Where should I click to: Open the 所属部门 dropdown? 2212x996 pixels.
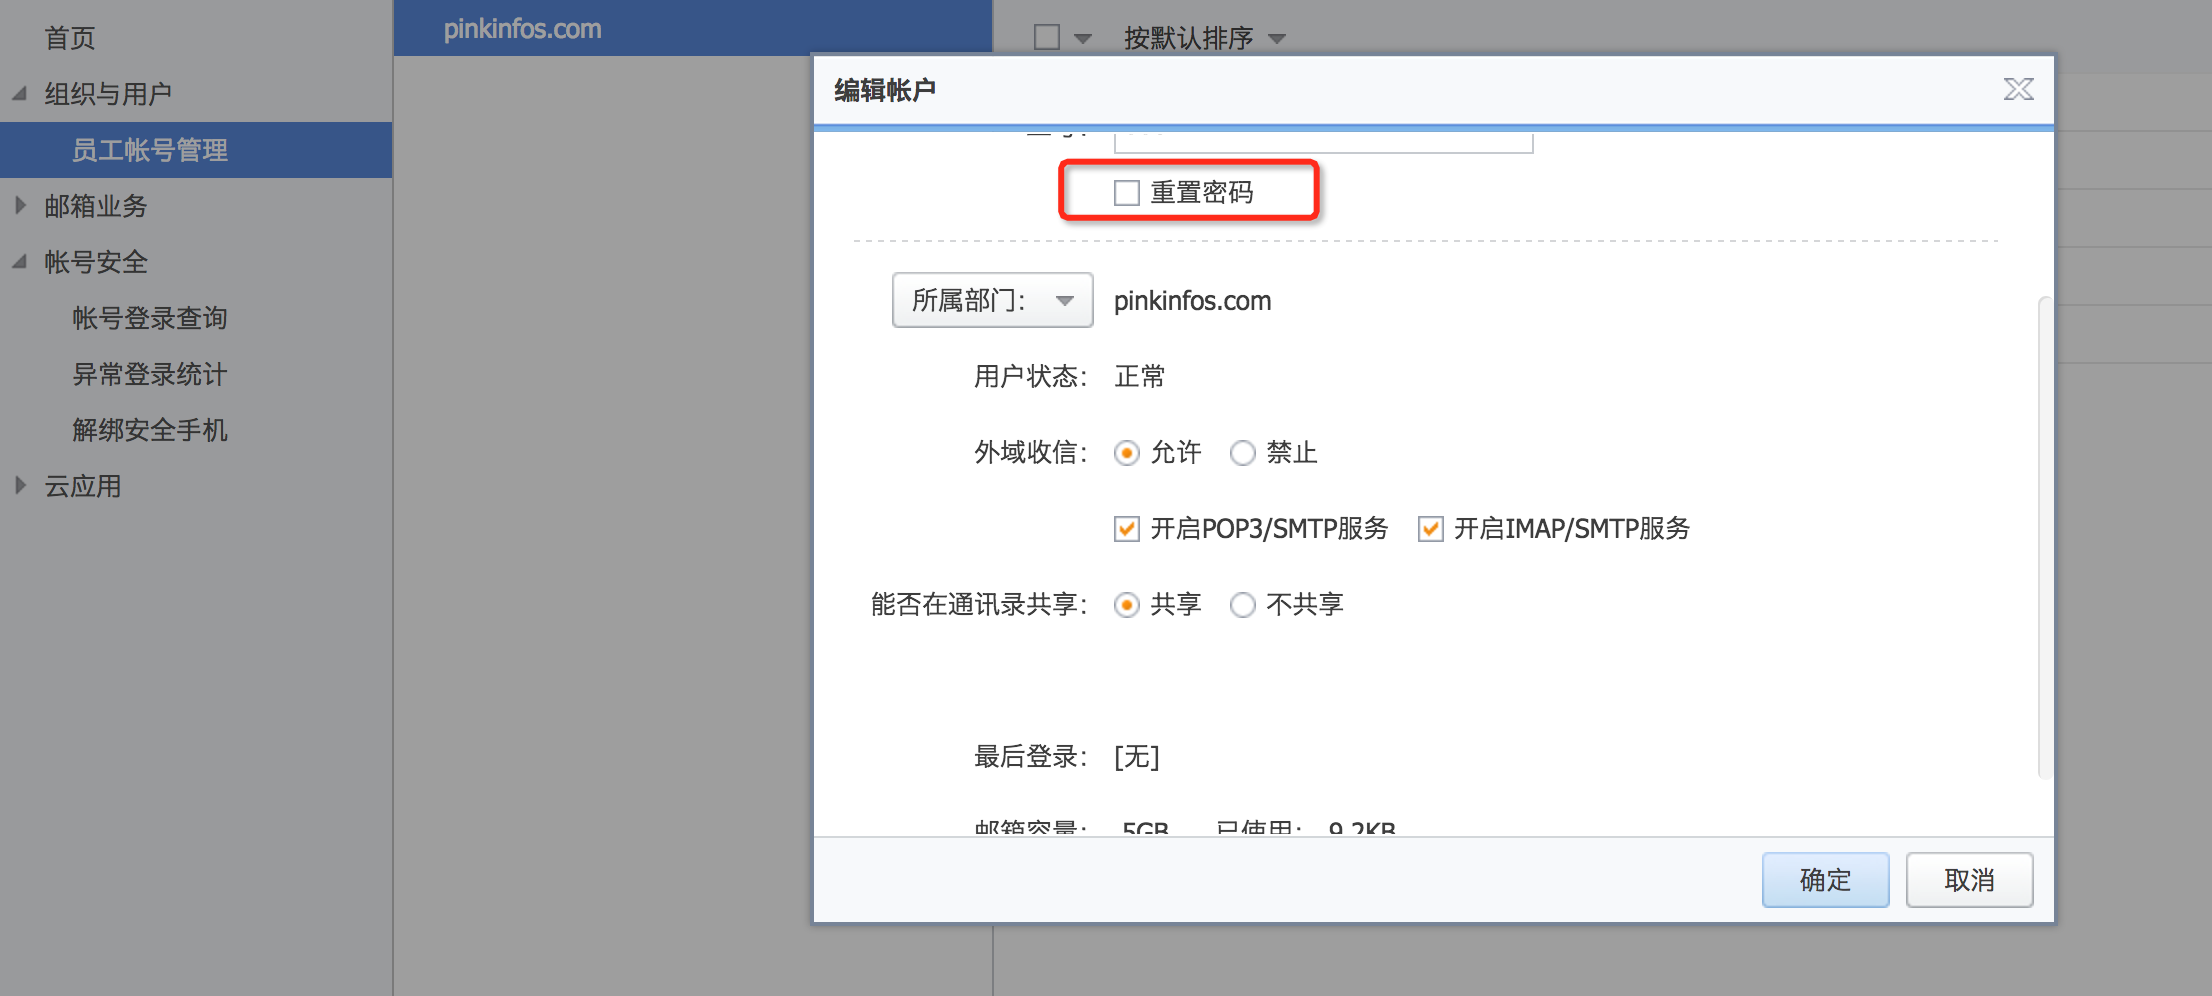tap(991, 300)
